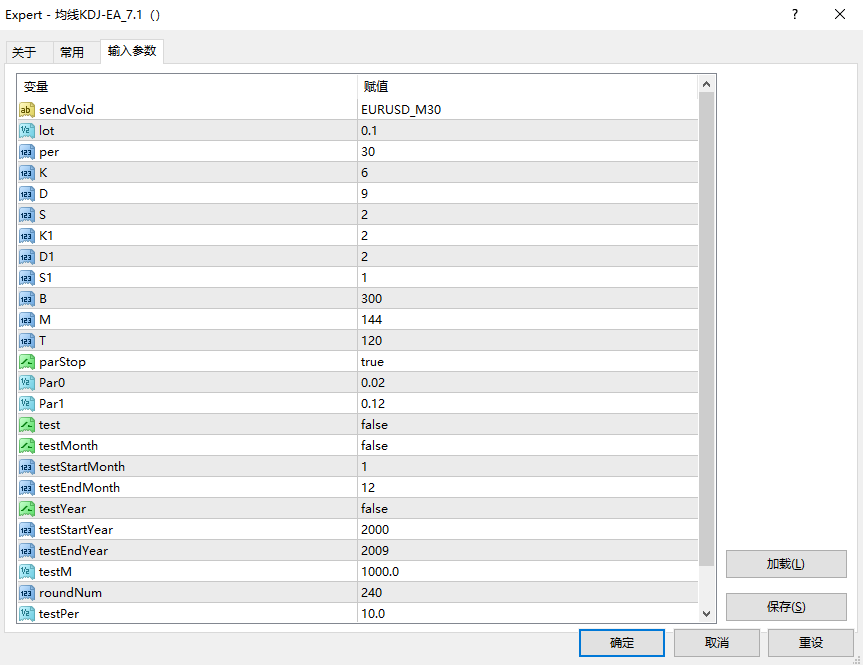Click the scroll down arrow of parameter list

[707, 613]
